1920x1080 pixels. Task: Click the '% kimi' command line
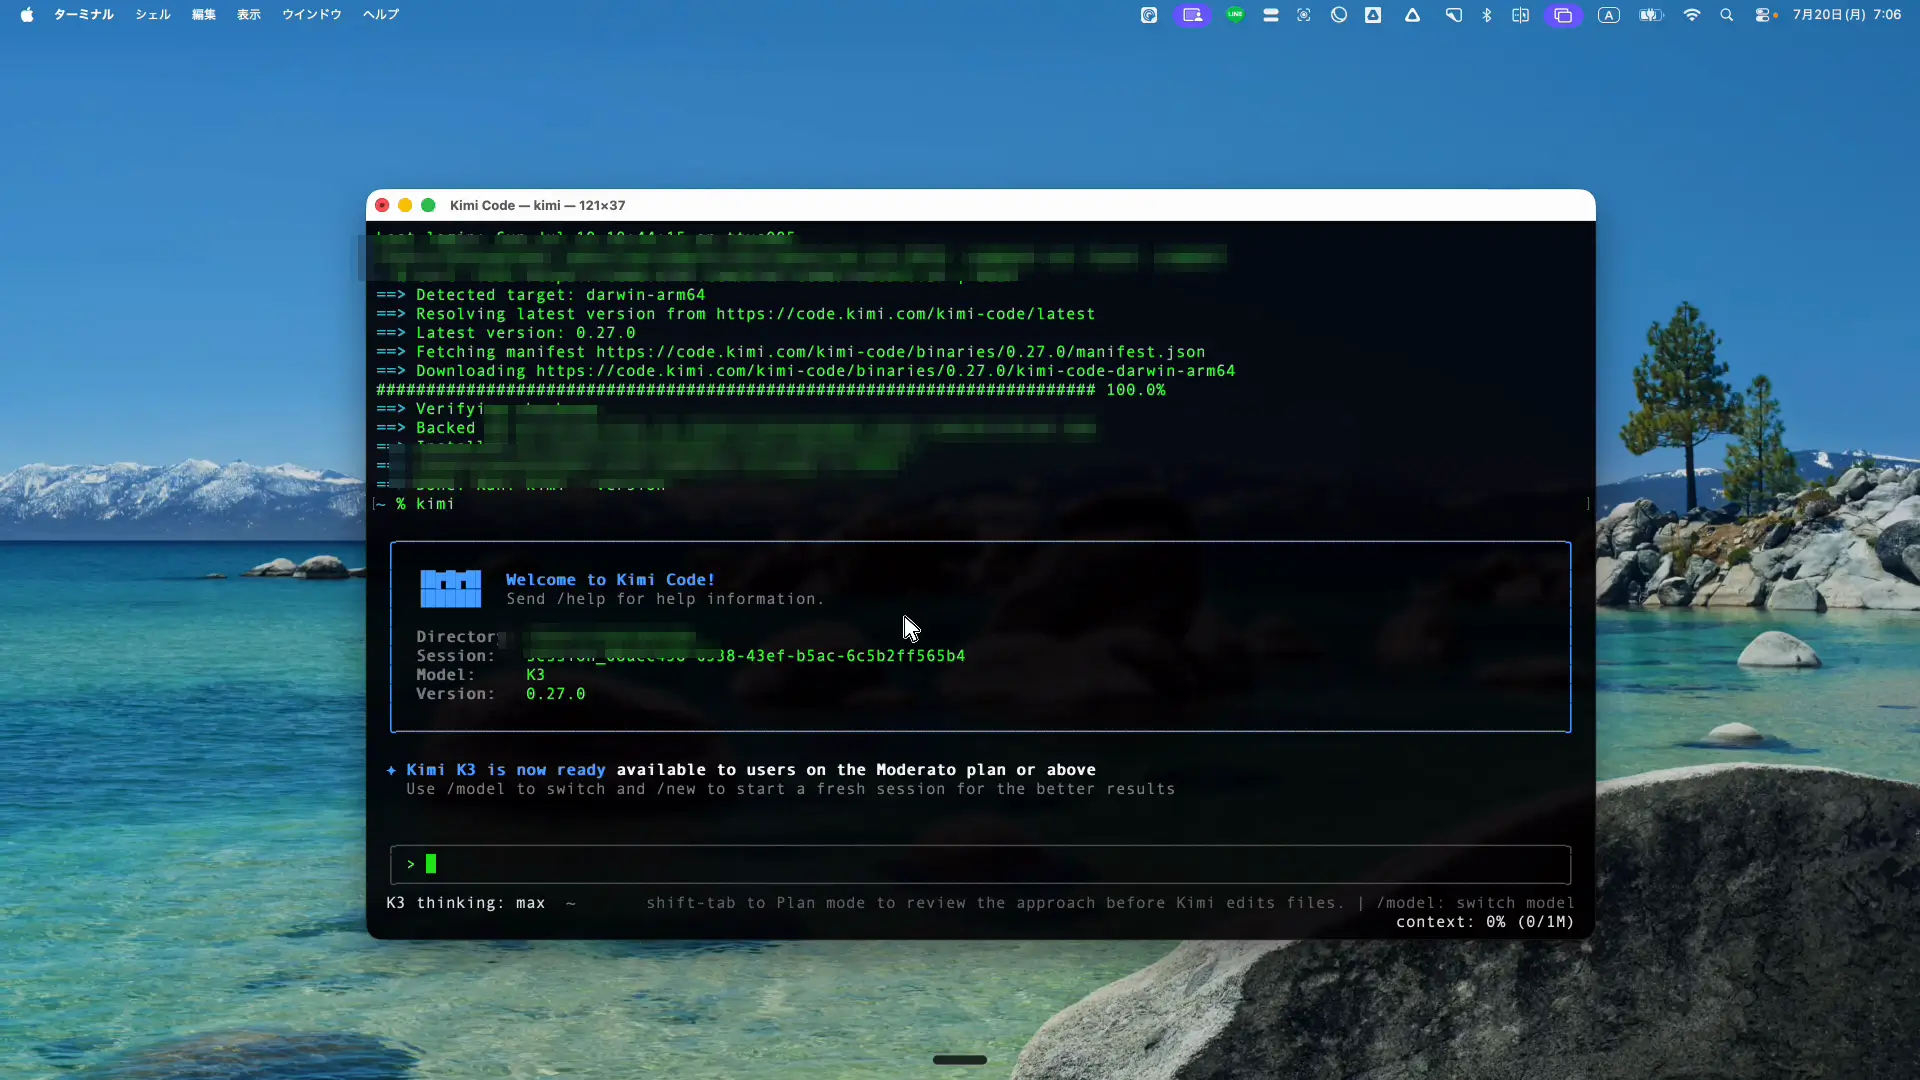(x=425, y=504)
